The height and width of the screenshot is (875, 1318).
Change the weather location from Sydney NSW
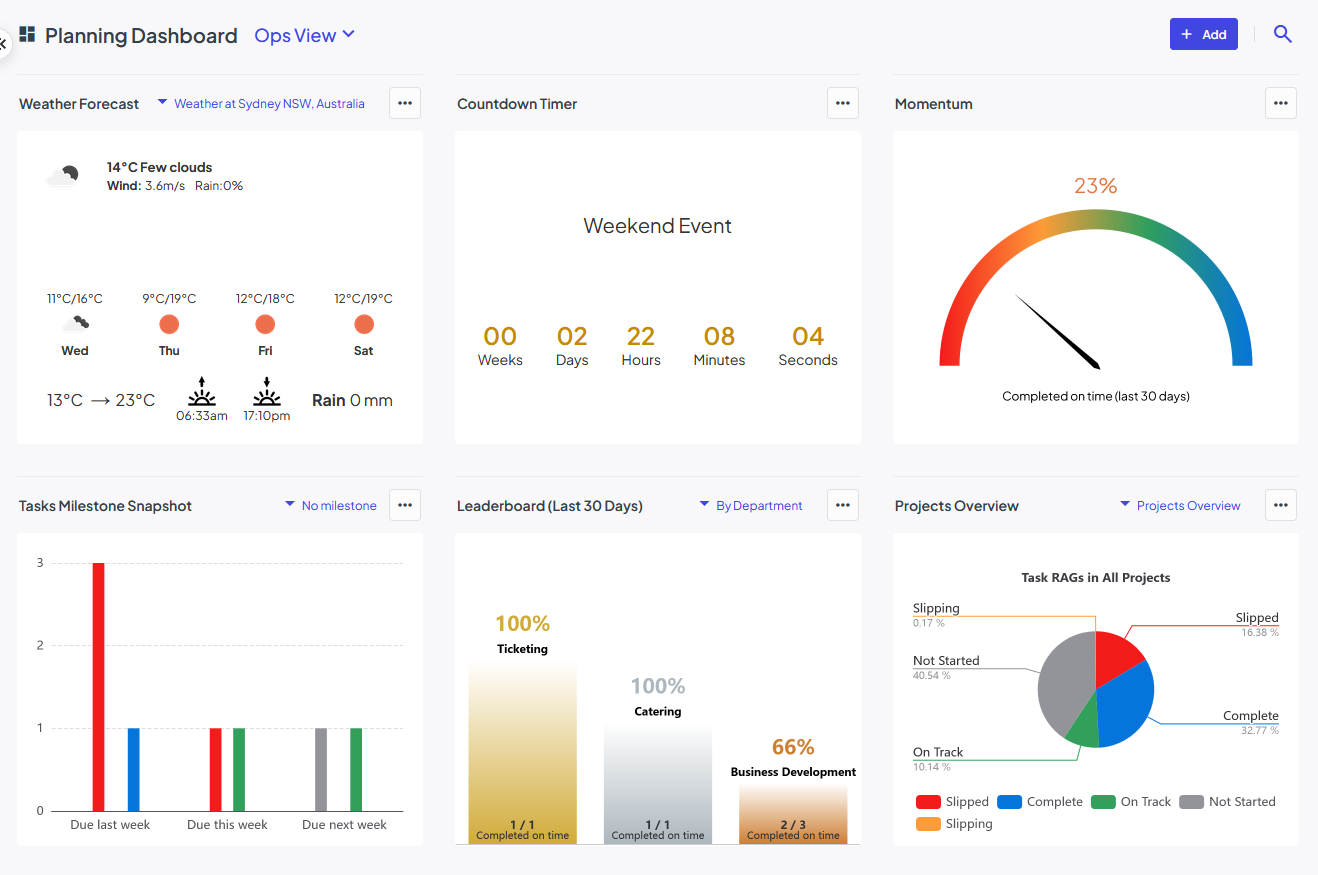click(261, 103)
